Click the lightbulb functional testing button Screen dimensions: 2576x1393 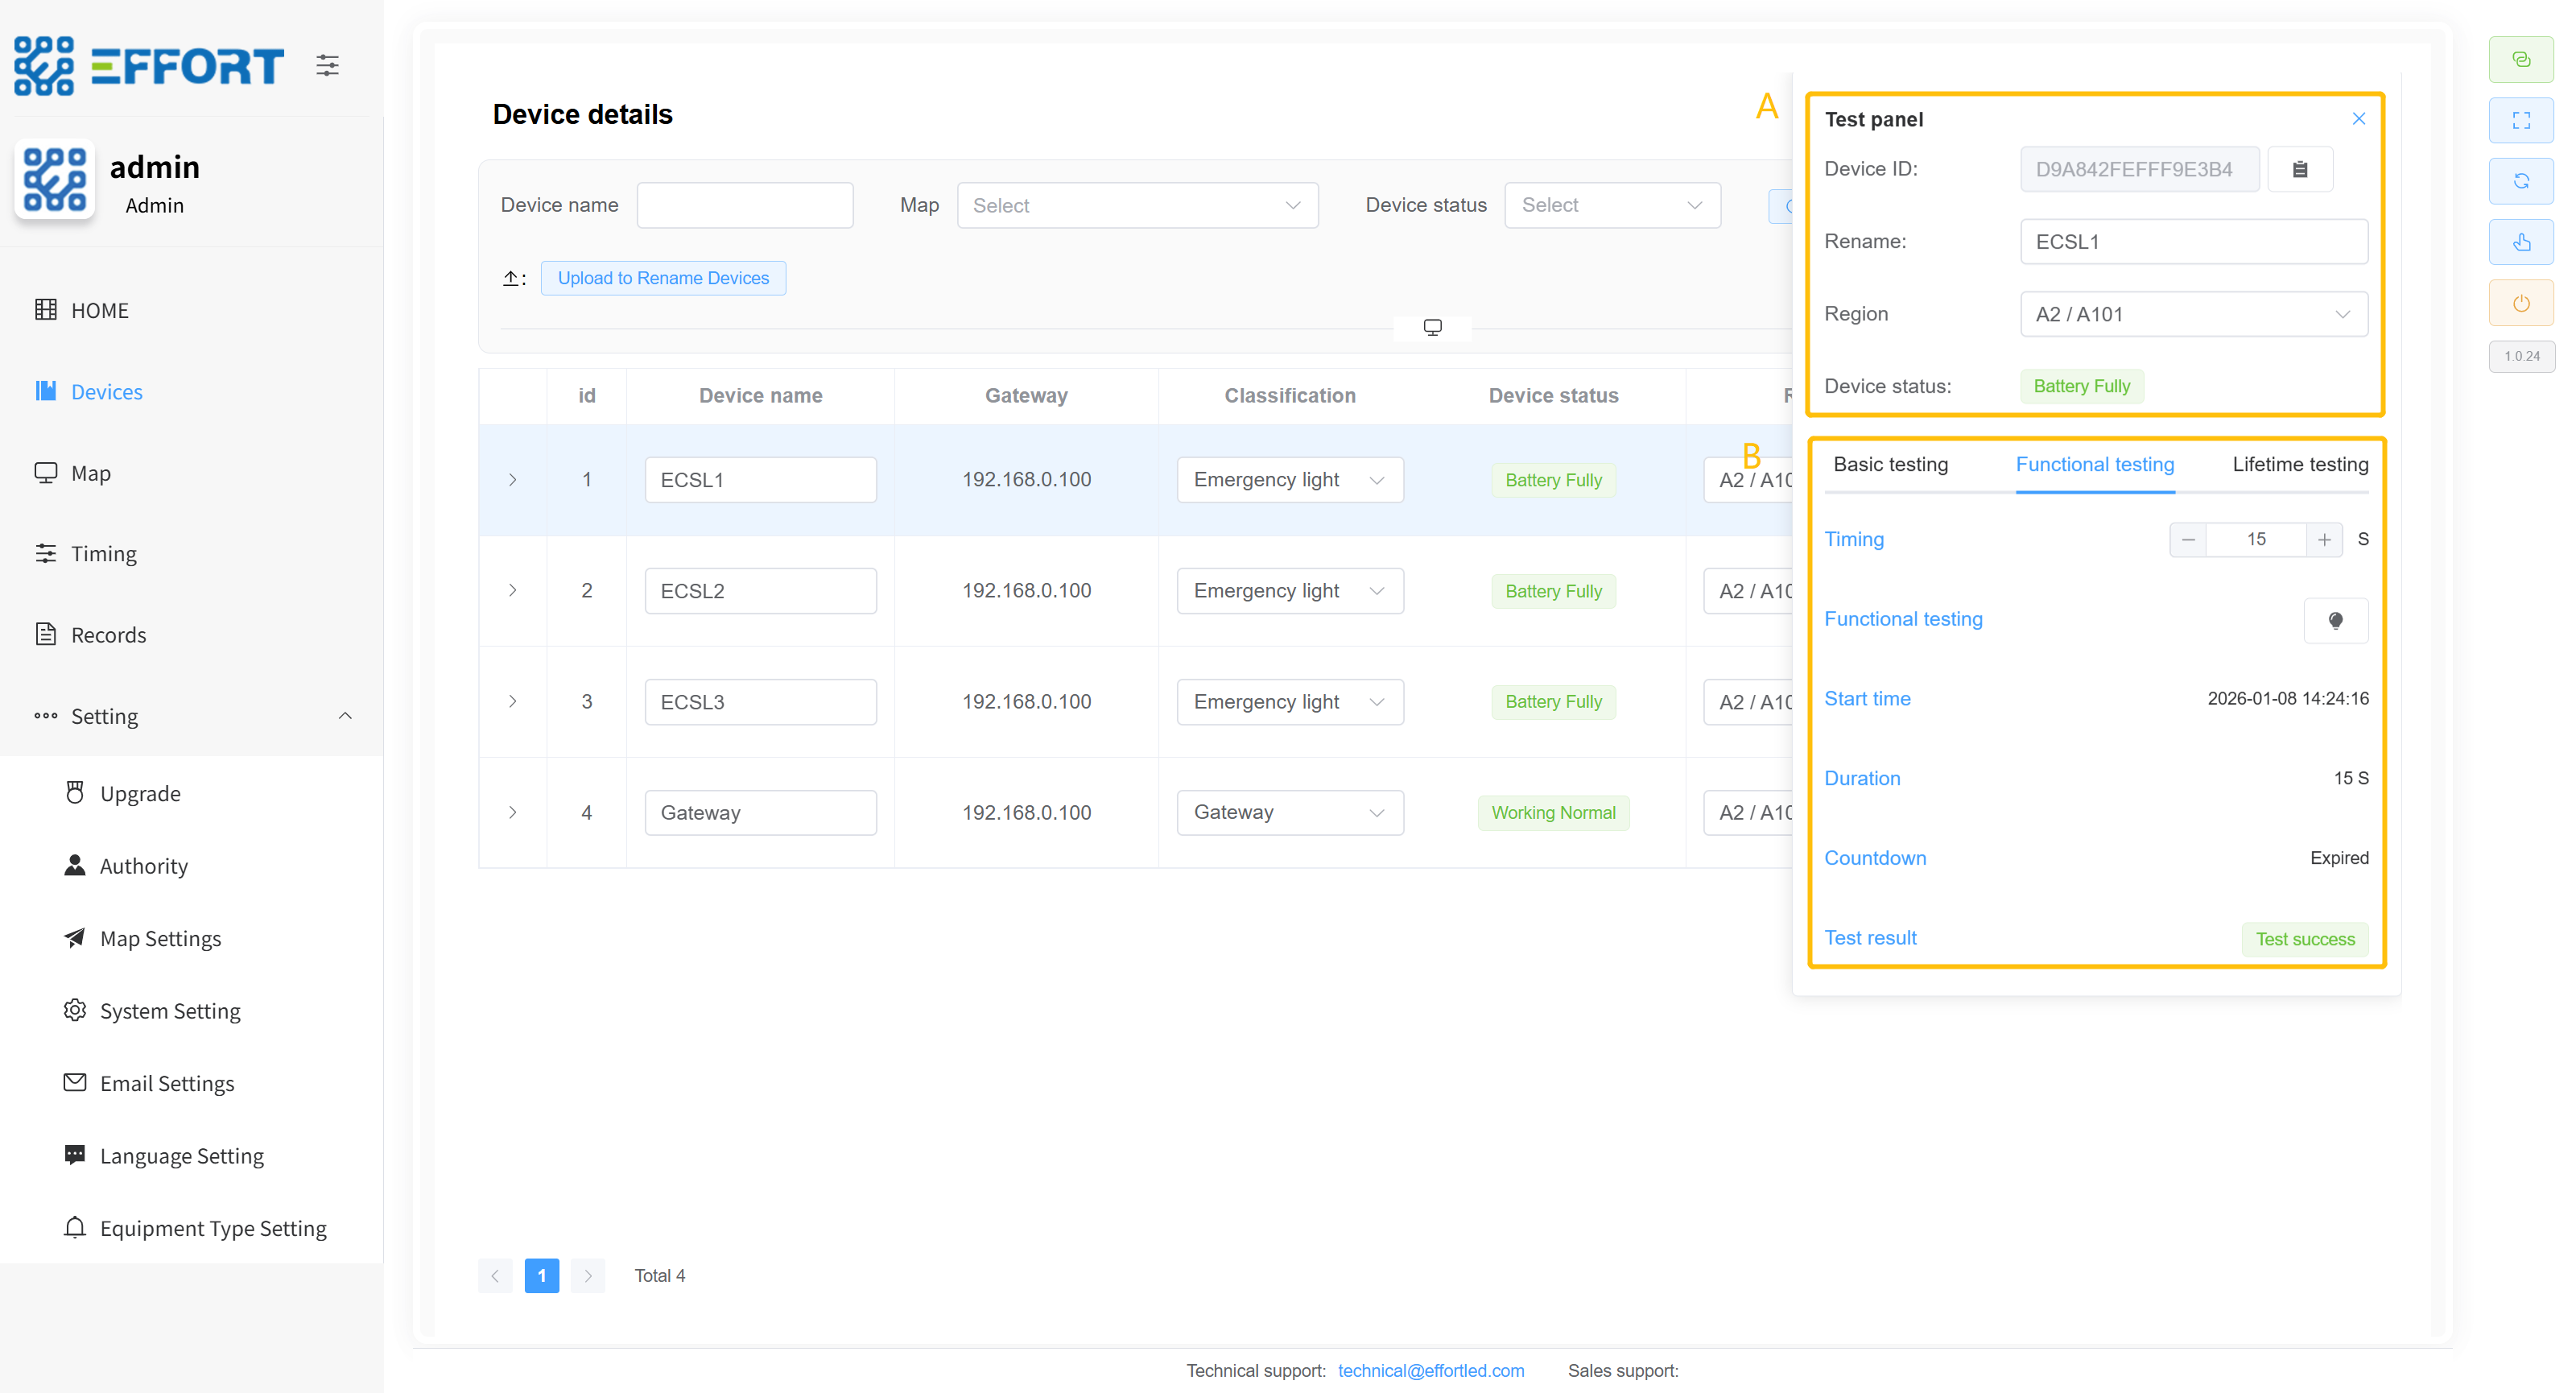2335,620
